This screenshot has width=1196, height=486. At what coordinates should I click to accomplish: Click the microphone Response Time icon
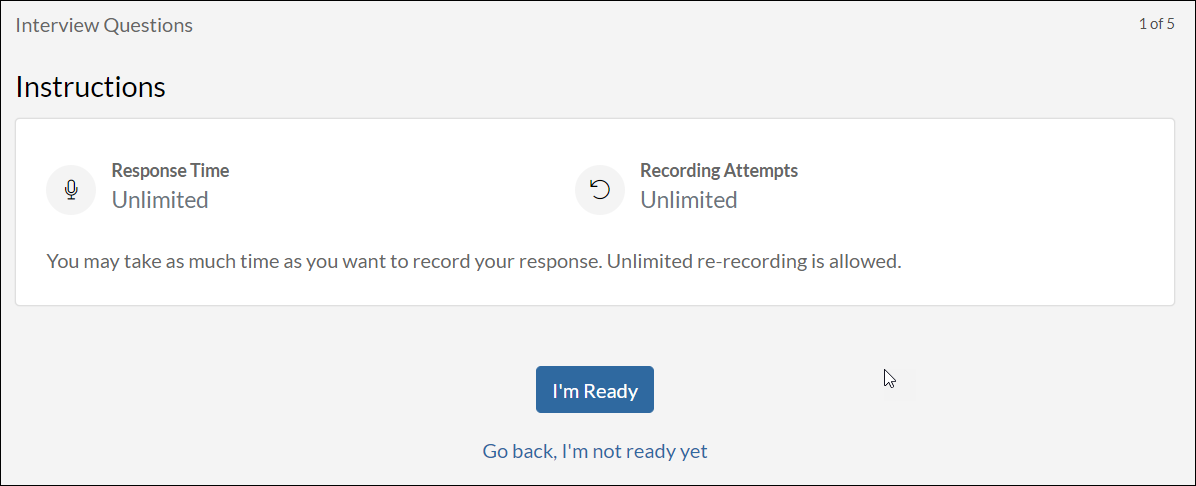71,190
